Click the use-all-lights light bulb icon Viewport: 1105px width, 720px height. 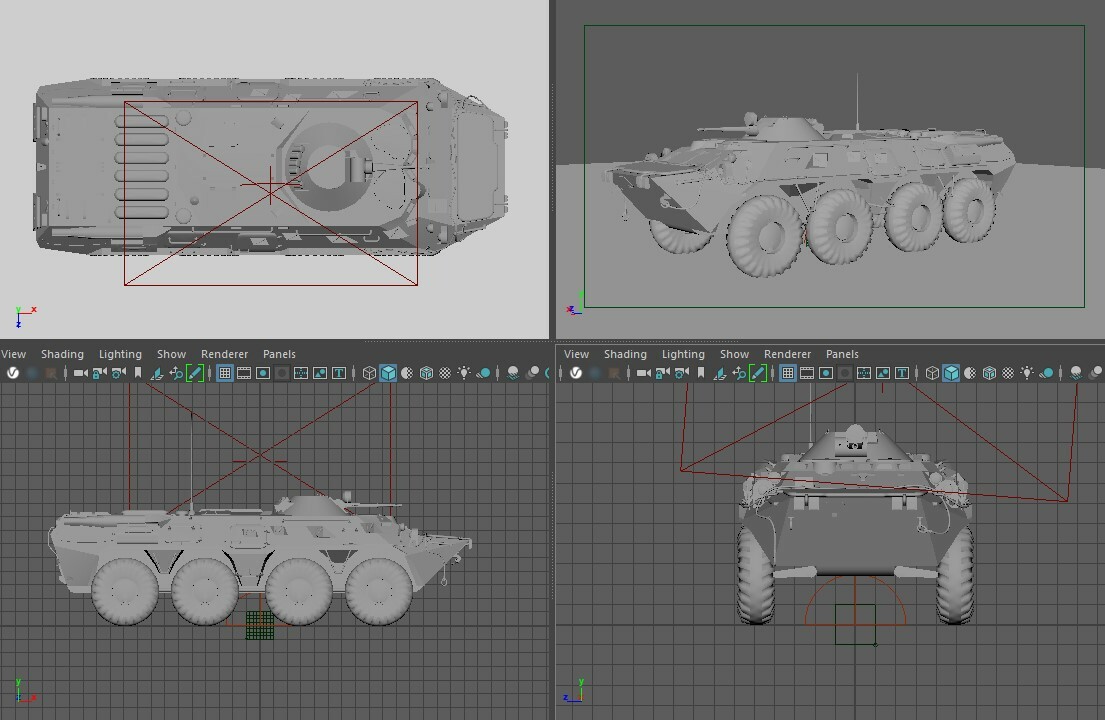point(462,372)
